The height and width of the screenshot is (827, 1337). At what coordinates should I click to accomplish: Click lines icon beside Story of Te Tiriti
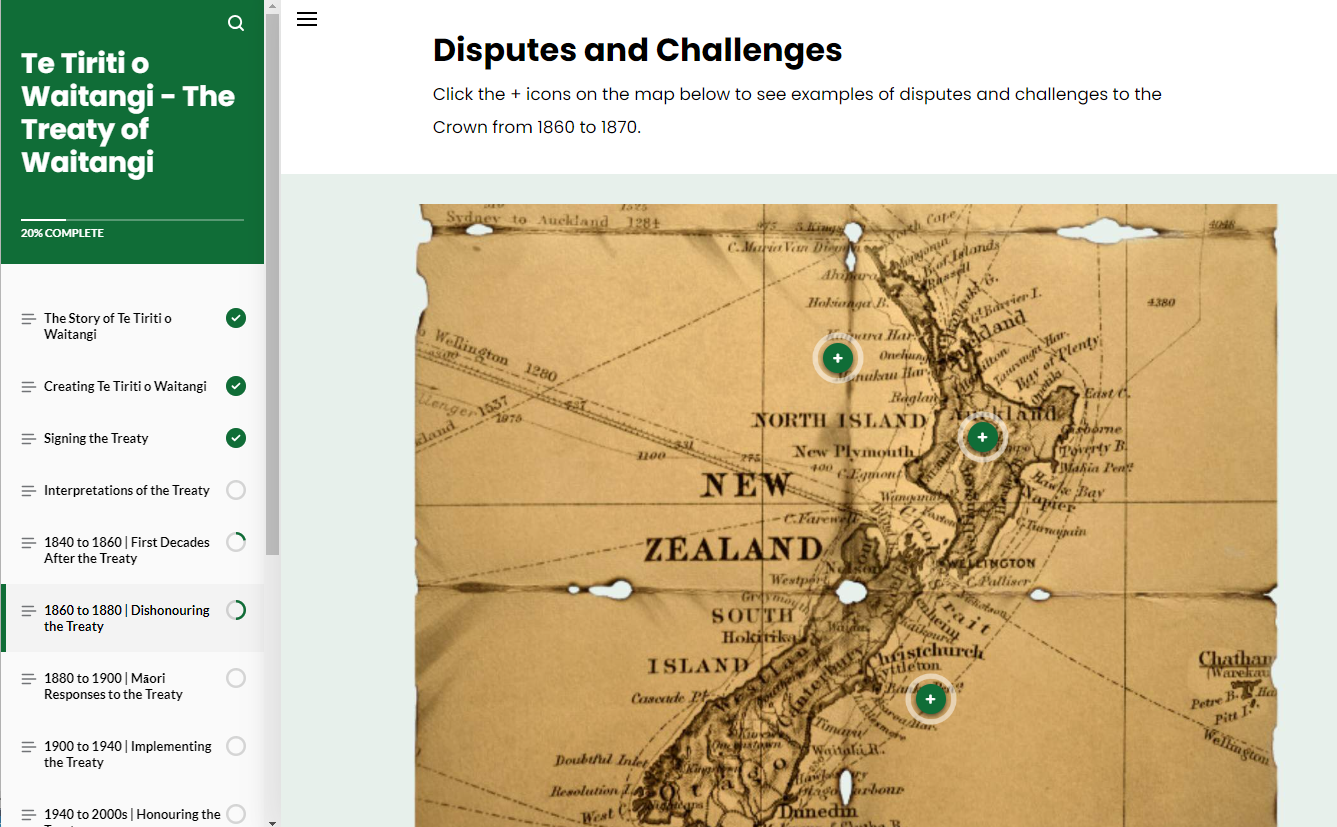tap(28, 319)
